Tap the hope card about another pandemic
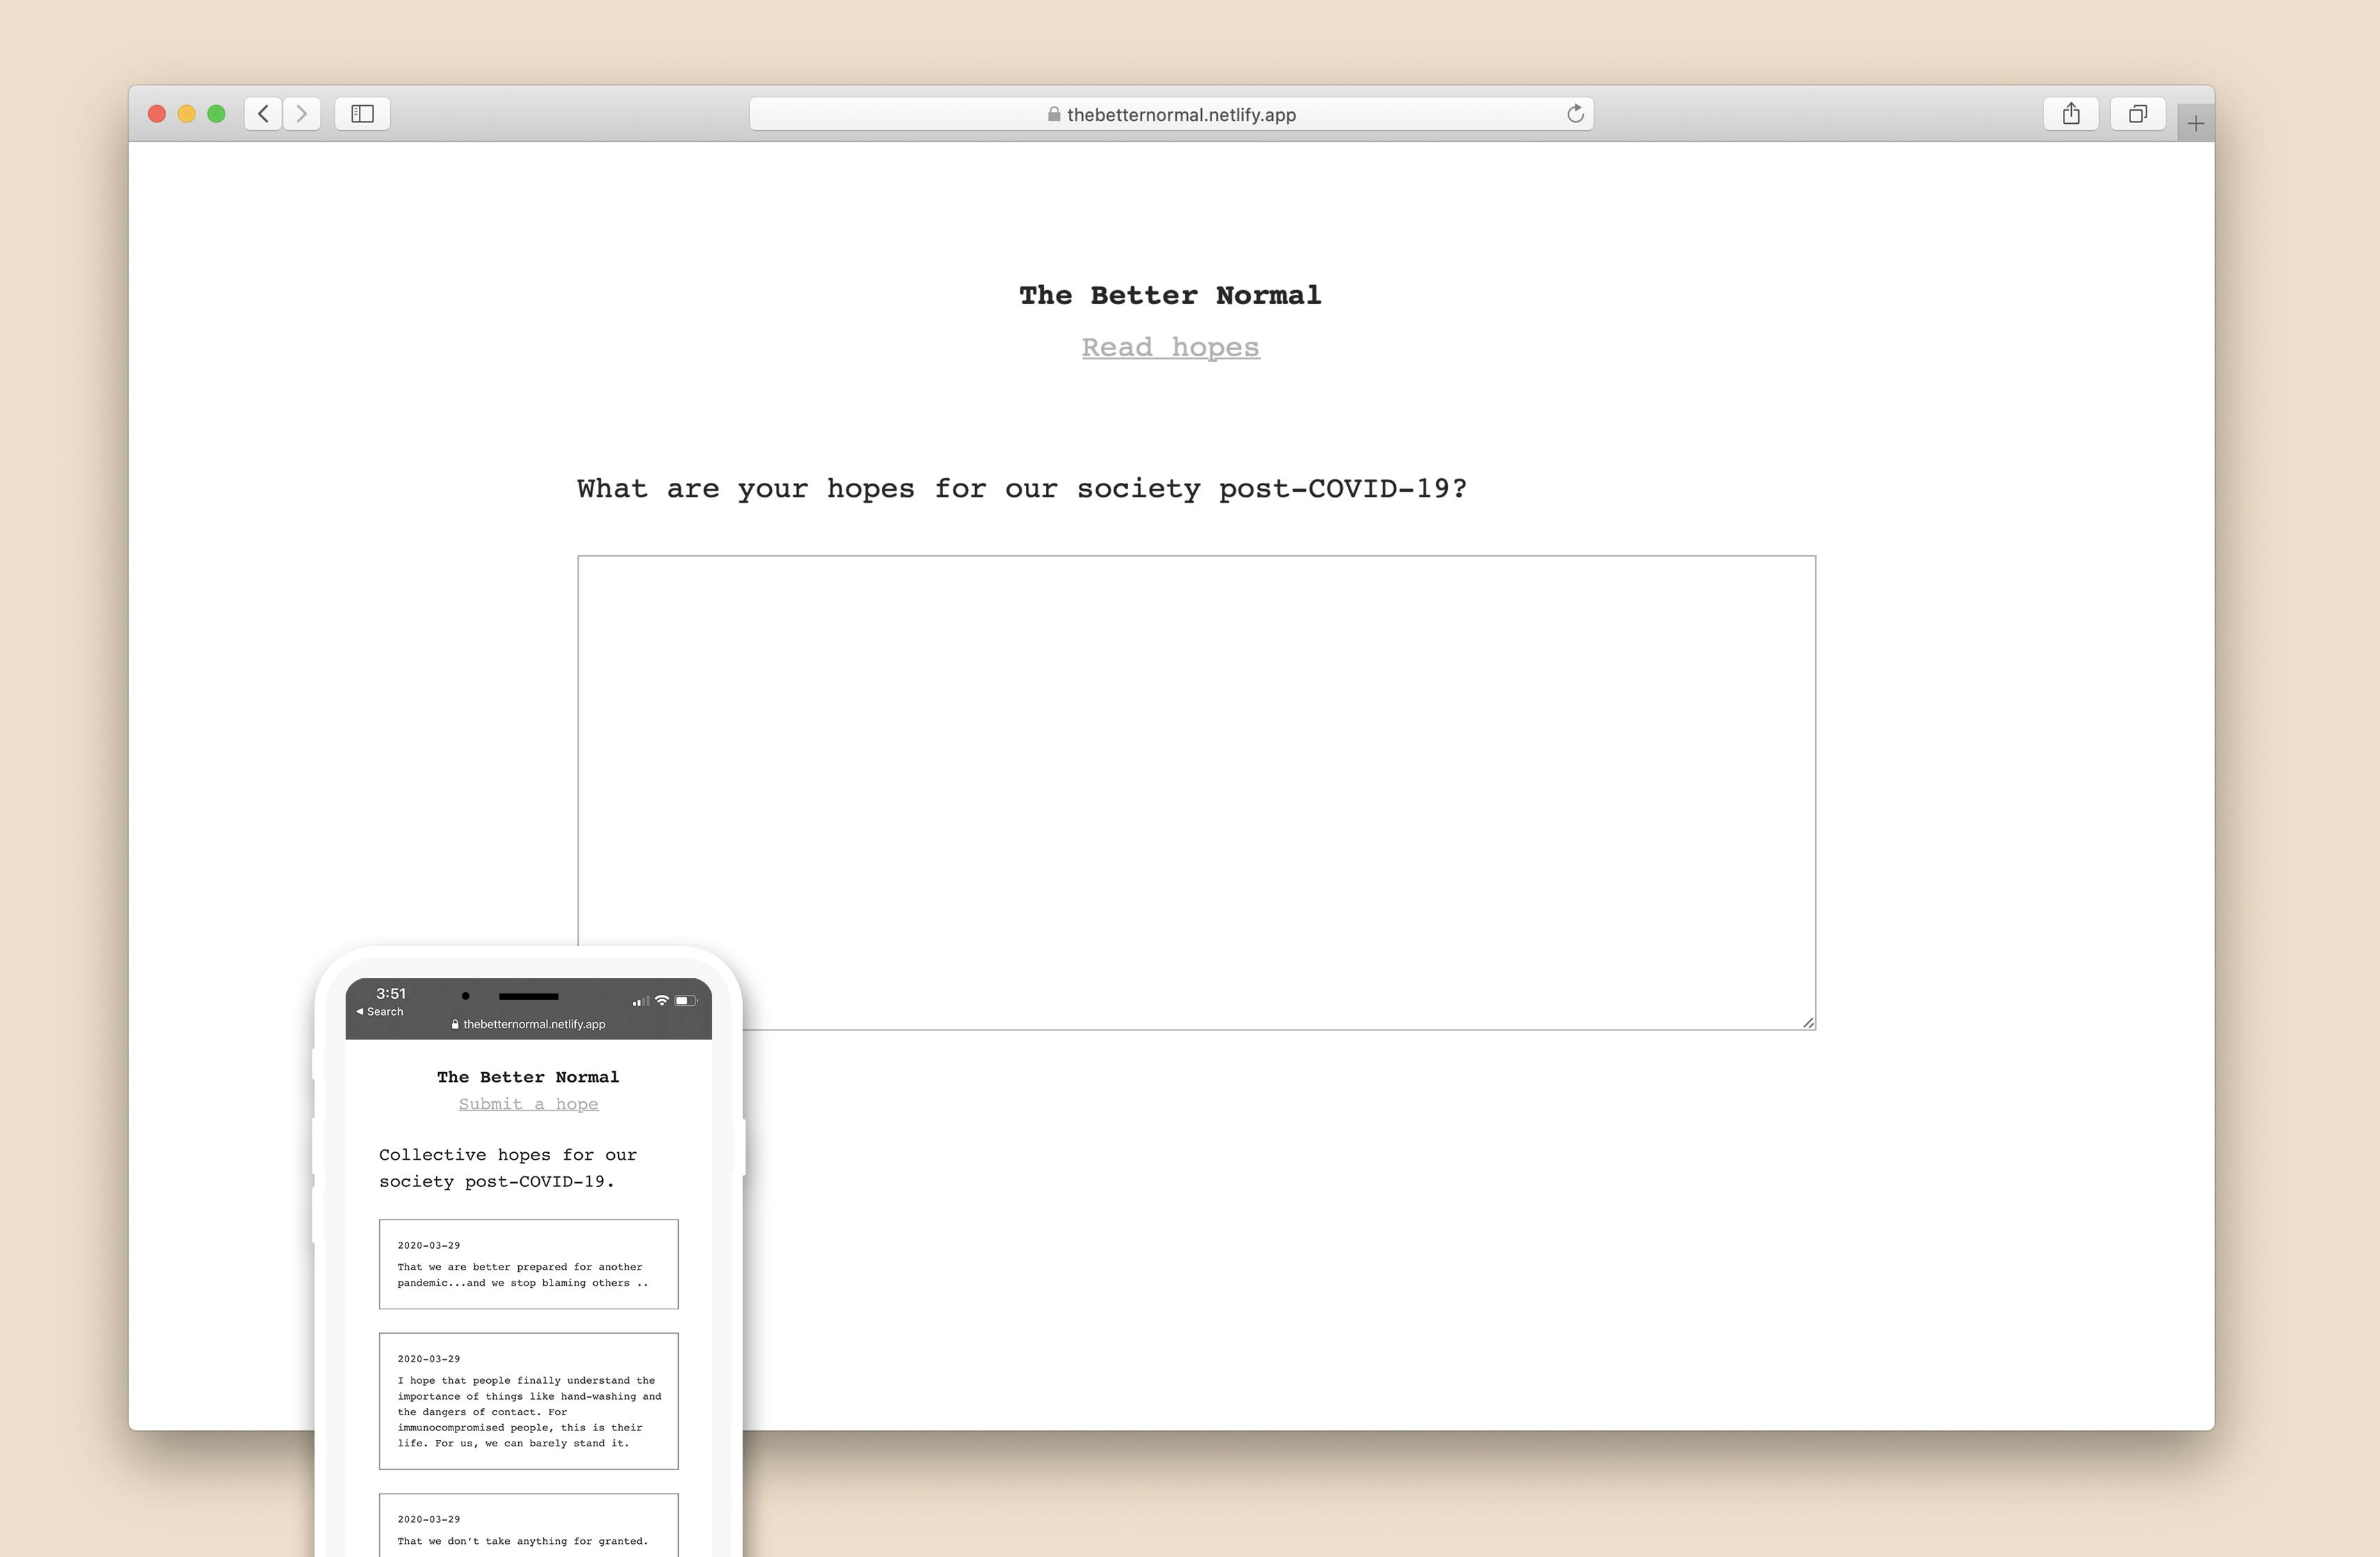The image size is (2380, 1557). click(528, 1264)
